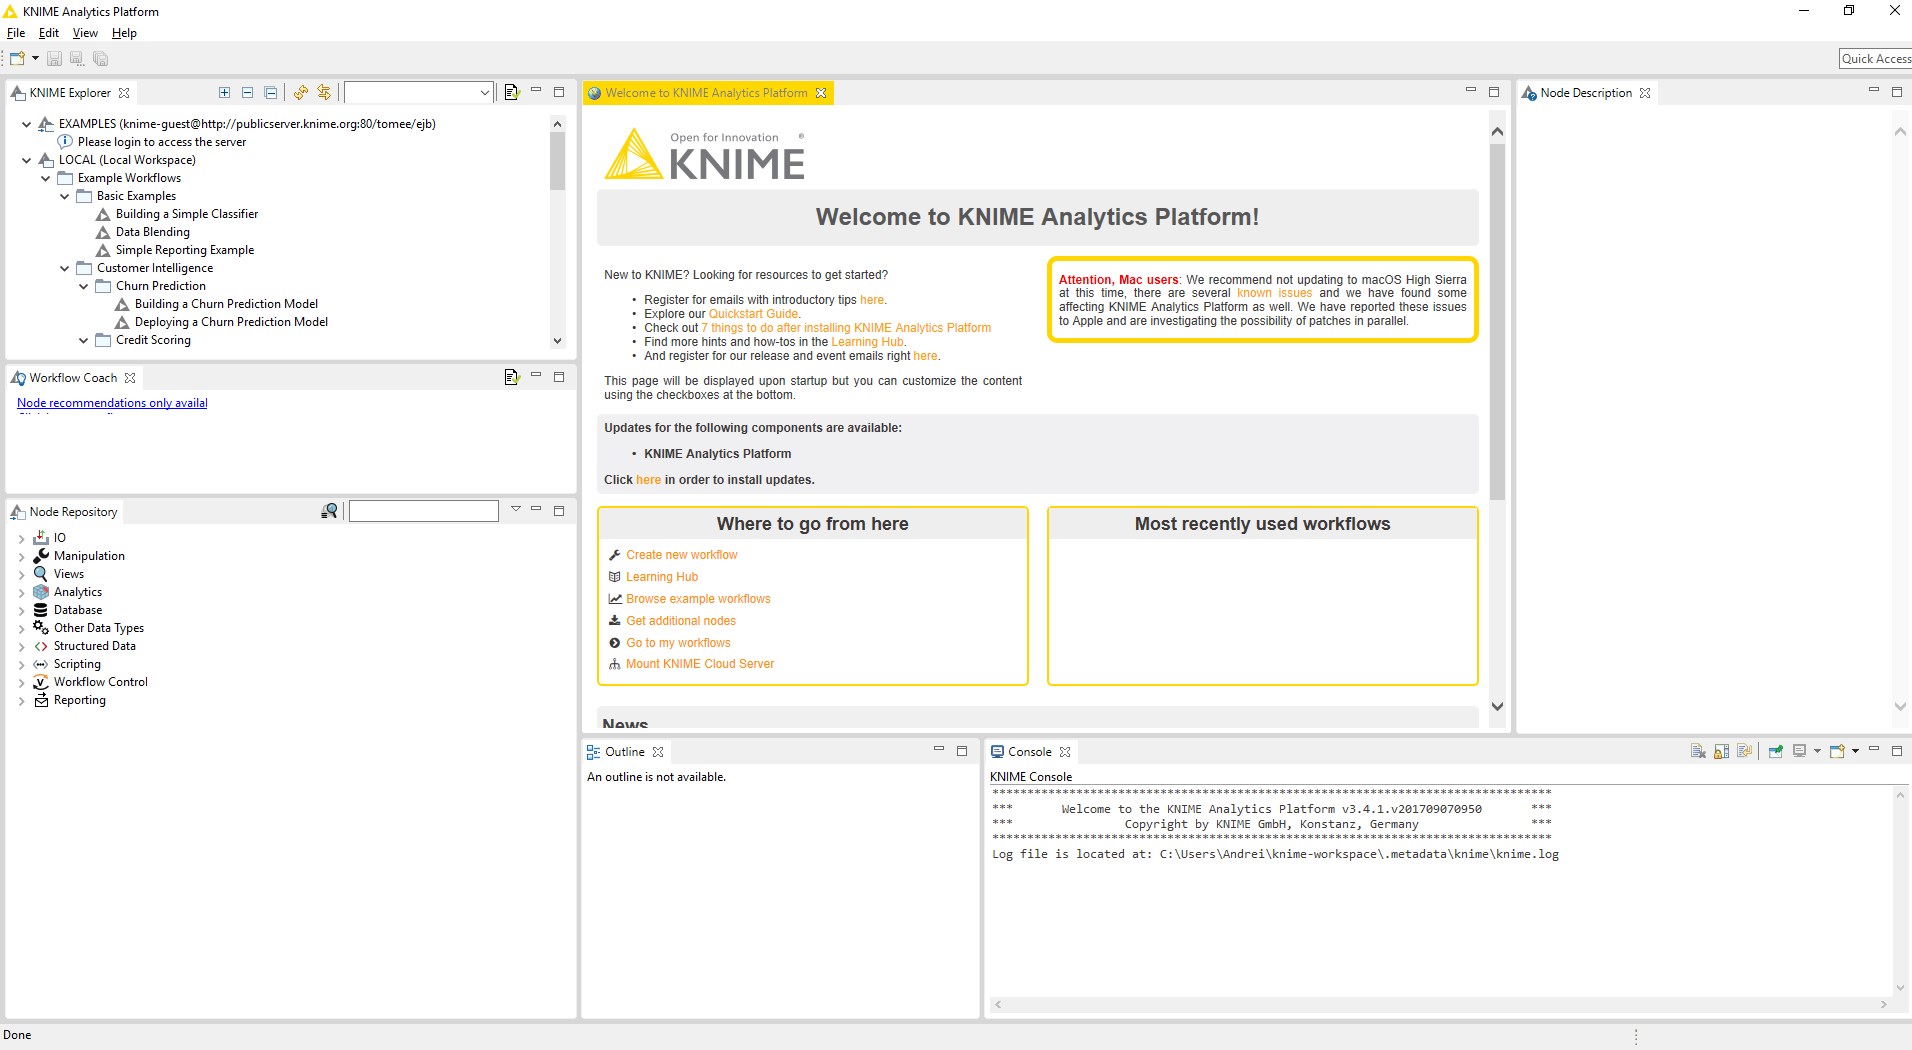Select the IO category icon
Screen dimensions: 1912x1050
pos(41,537)
